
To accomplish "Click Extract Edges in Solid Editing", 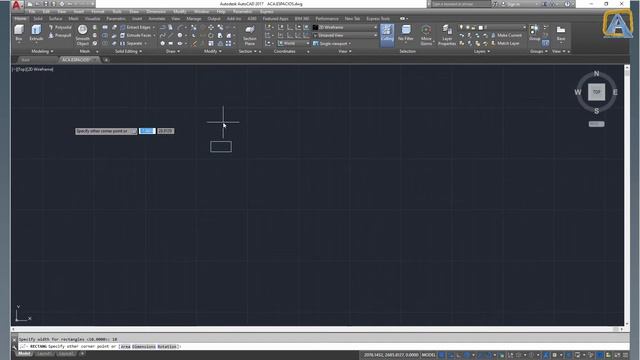I will coord(136,27).
